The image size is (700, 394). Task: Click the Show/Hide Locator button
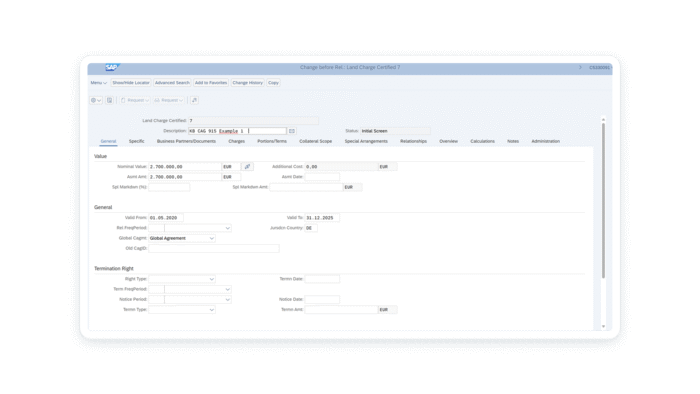(131, 83)
